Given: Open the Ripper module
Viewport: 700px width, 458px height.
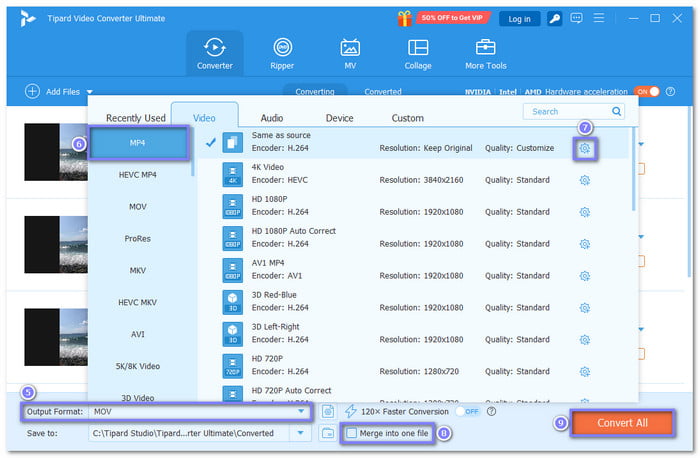Looking at the screenshot, I should [282, 54].
